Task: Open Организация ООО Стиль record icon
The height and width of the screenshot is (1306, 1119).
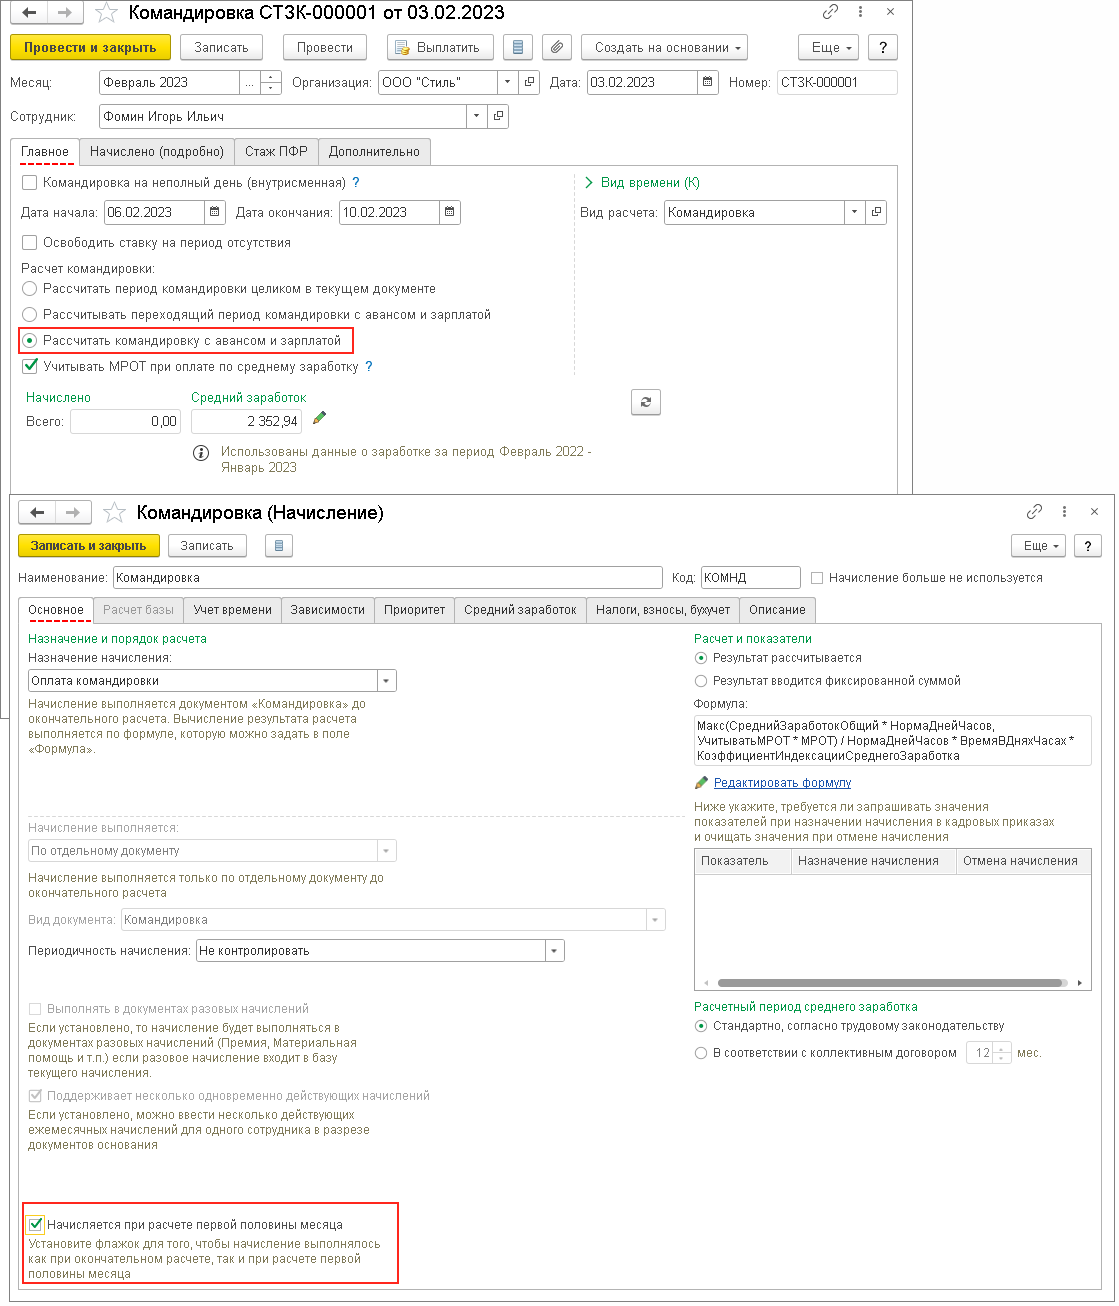Action: coord(530,82)
